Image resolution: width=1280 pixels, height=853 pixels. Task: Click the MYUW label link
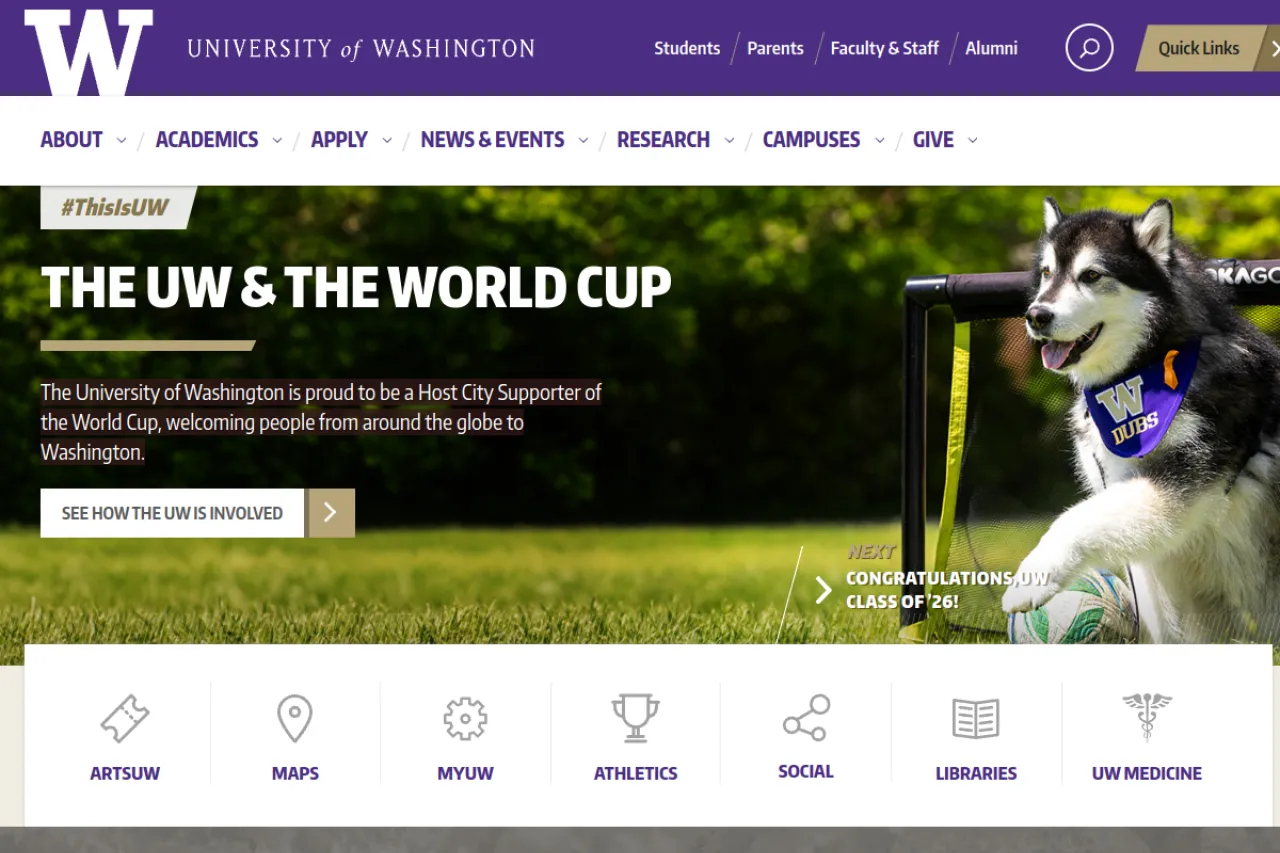[465, 773]
